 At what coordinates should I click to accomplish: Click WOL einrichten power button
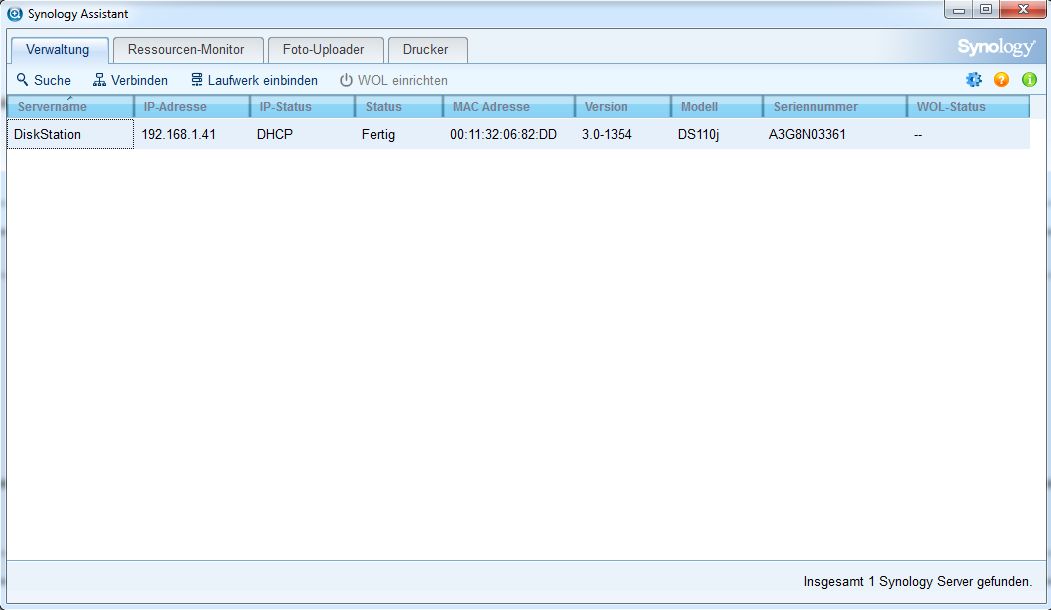[394, 80]
